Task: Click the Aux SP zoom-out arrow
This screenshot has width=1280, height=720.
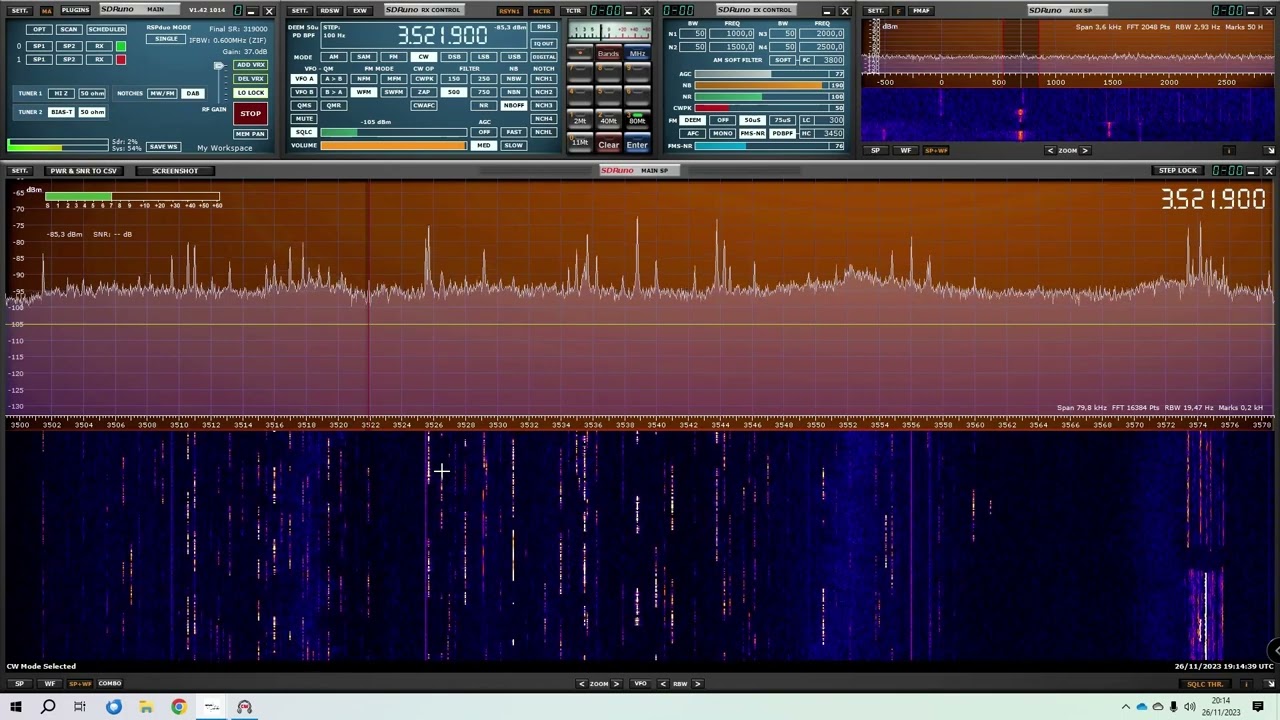Action: (1050, 151)
